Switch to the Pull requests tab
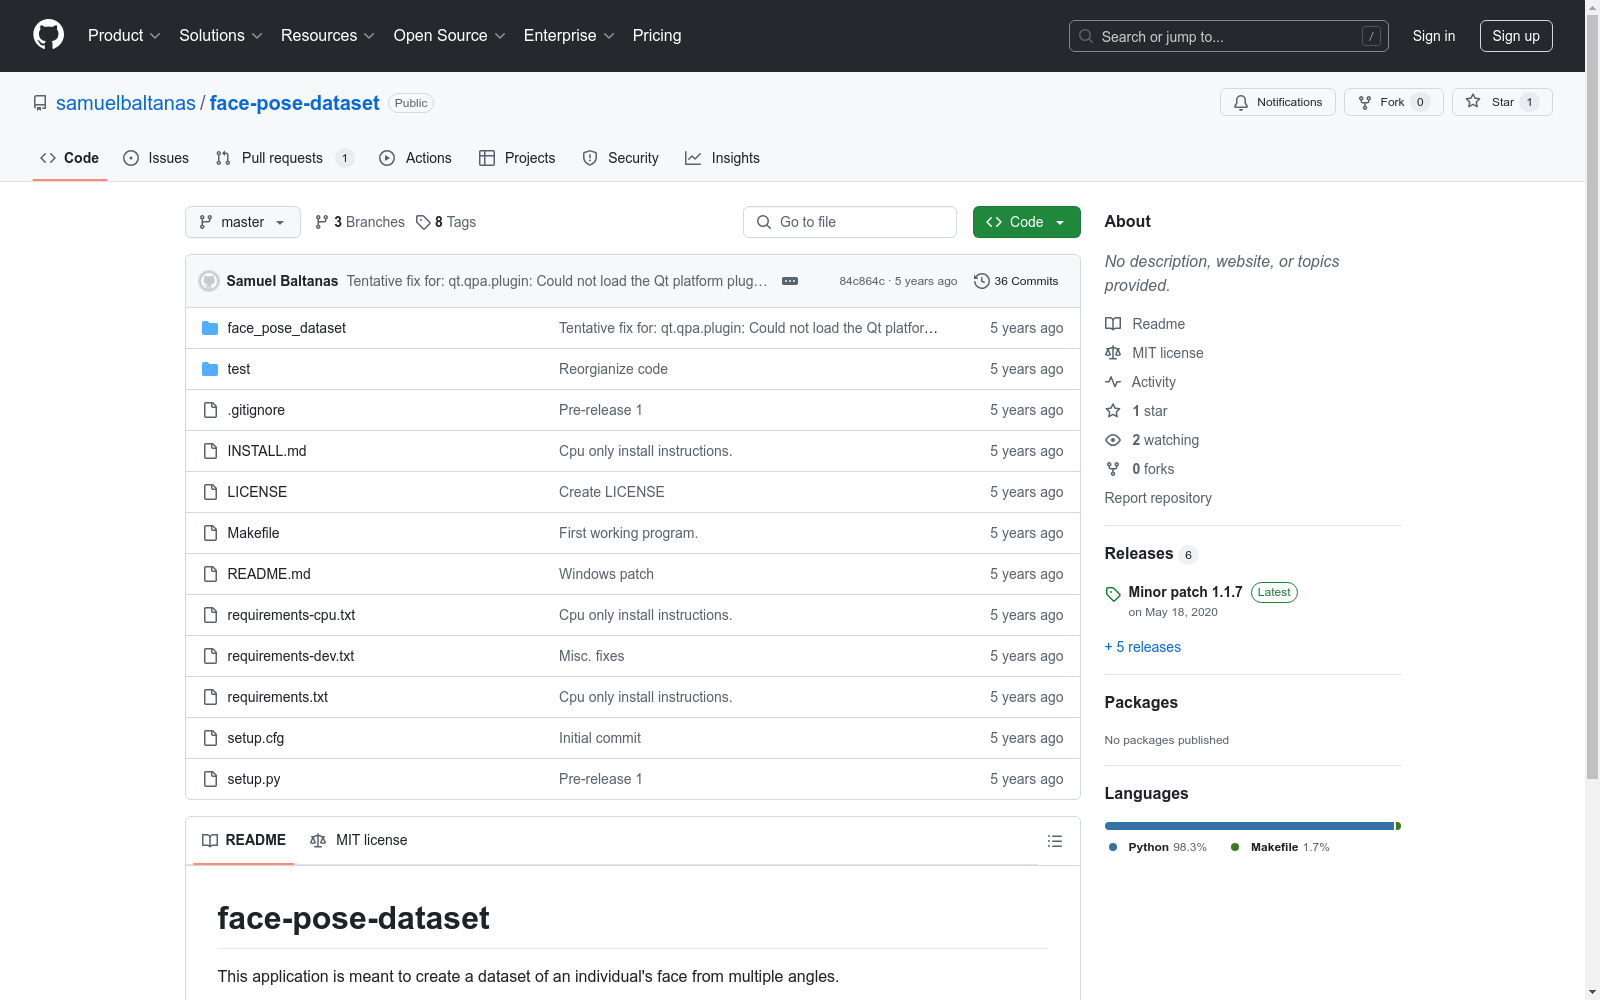 point(285,158)
